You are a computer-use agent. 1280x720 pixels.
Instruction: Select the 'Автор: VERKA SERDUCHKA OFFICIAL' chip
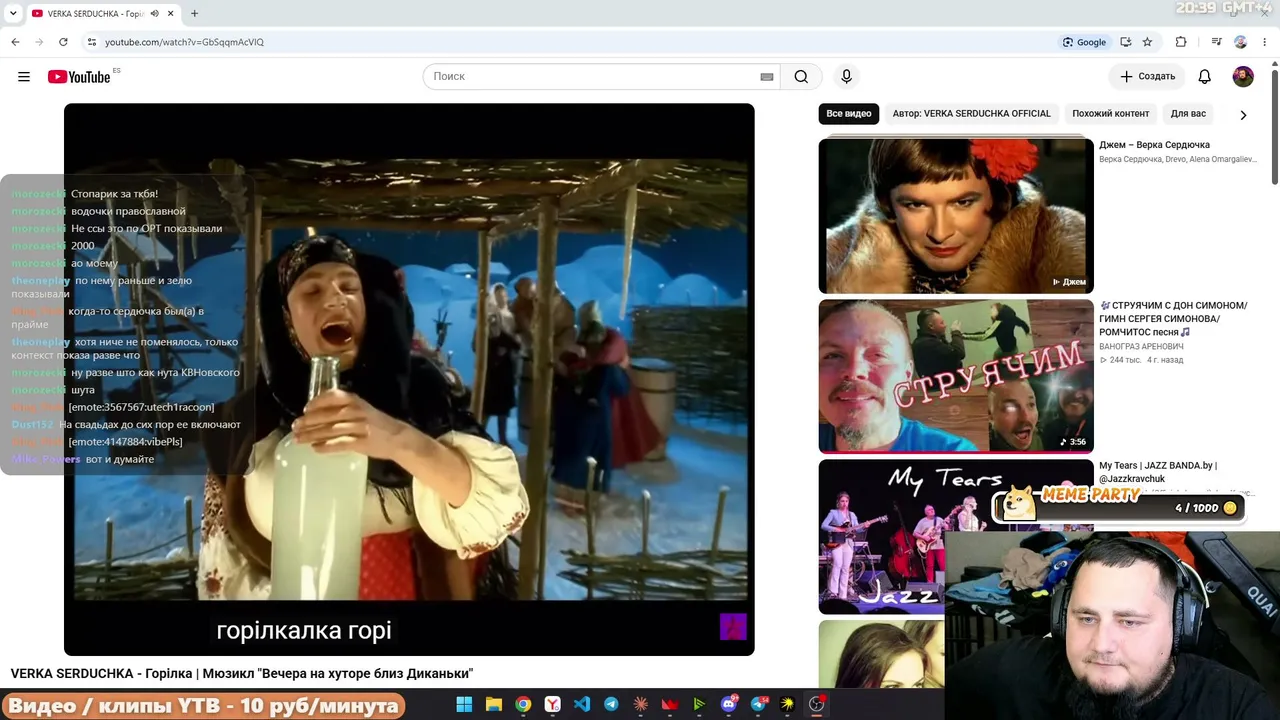pyautogui.click(x=972, y=114)
